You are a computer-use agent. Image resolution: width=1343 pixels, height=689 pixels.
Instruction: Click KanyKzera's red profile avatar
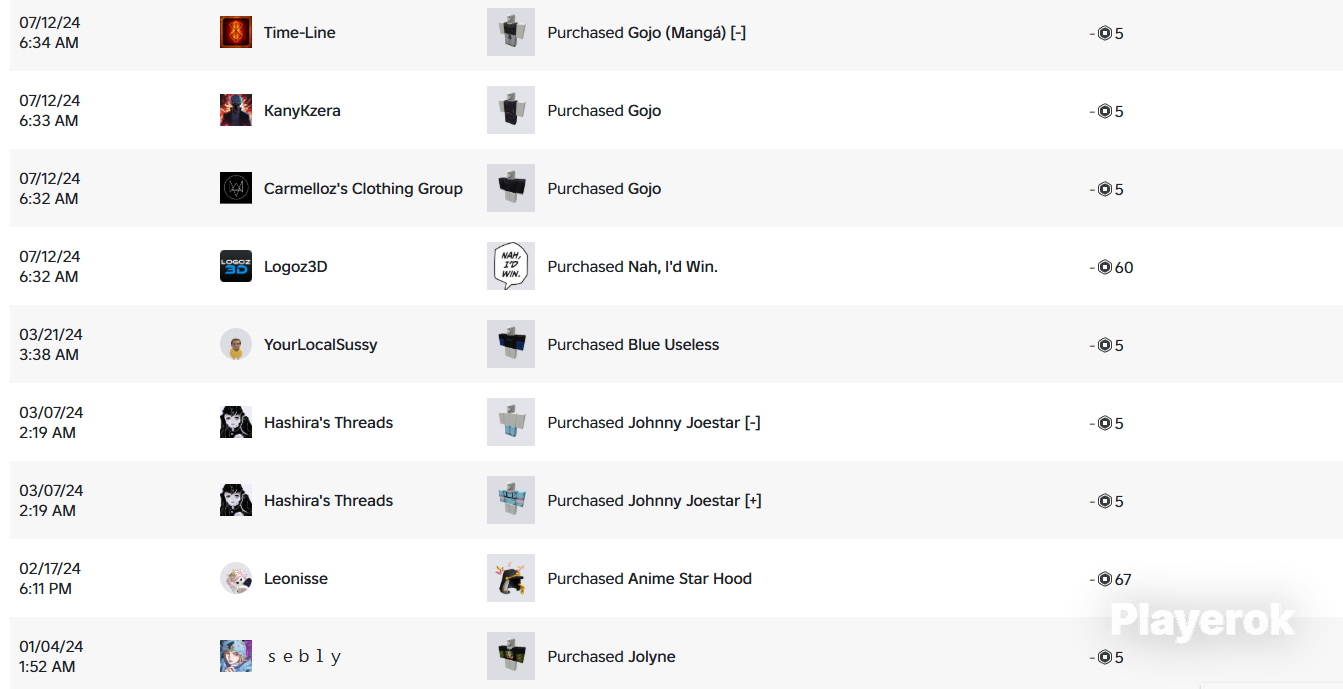(x=236, y=110)
